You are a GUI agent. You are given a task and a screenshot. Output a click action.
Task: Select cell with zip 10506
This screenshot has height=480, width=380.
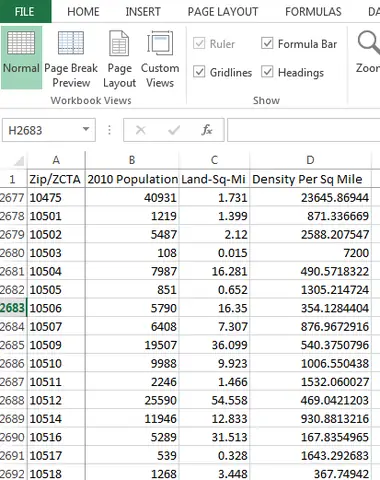(x=56, y=308)
